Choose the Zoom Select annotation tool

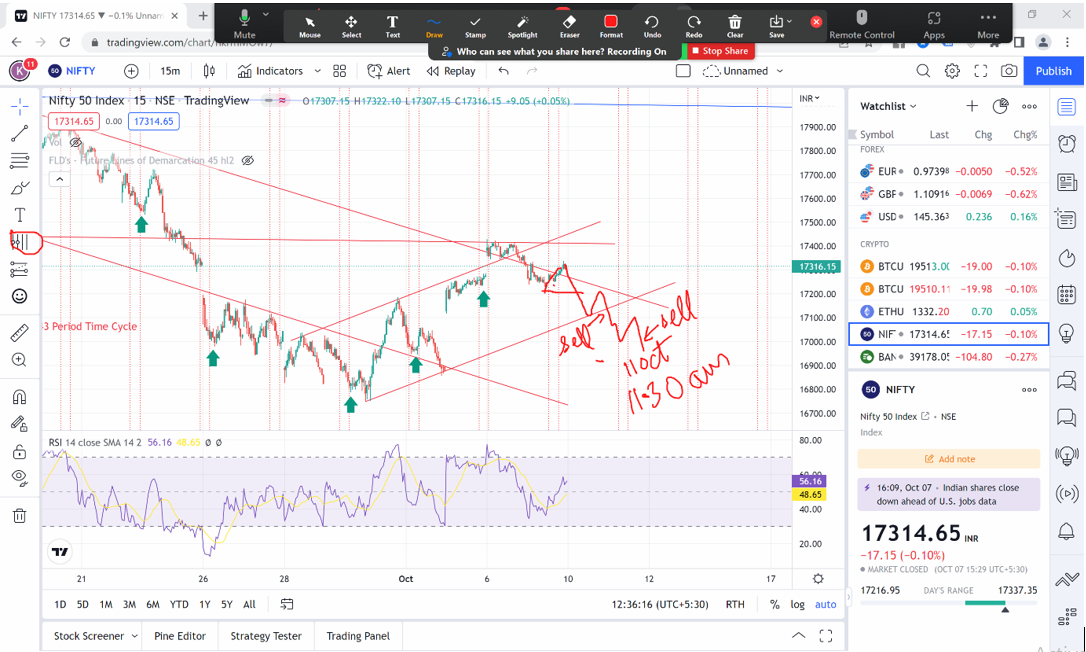coord(351,26)
